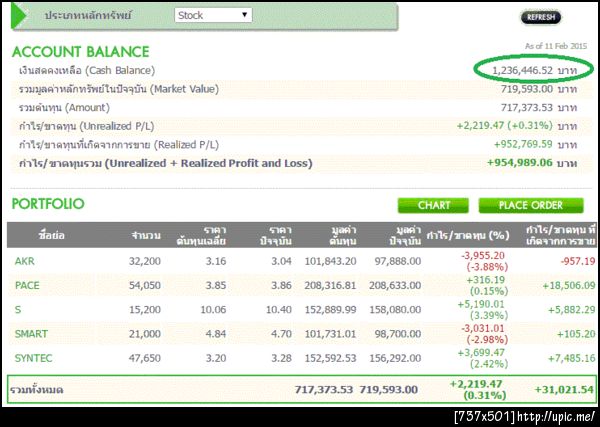Click SMART loss -3,031.01 (-2.98%)
The width and height of the screenshot is (600, 427).
484,334
